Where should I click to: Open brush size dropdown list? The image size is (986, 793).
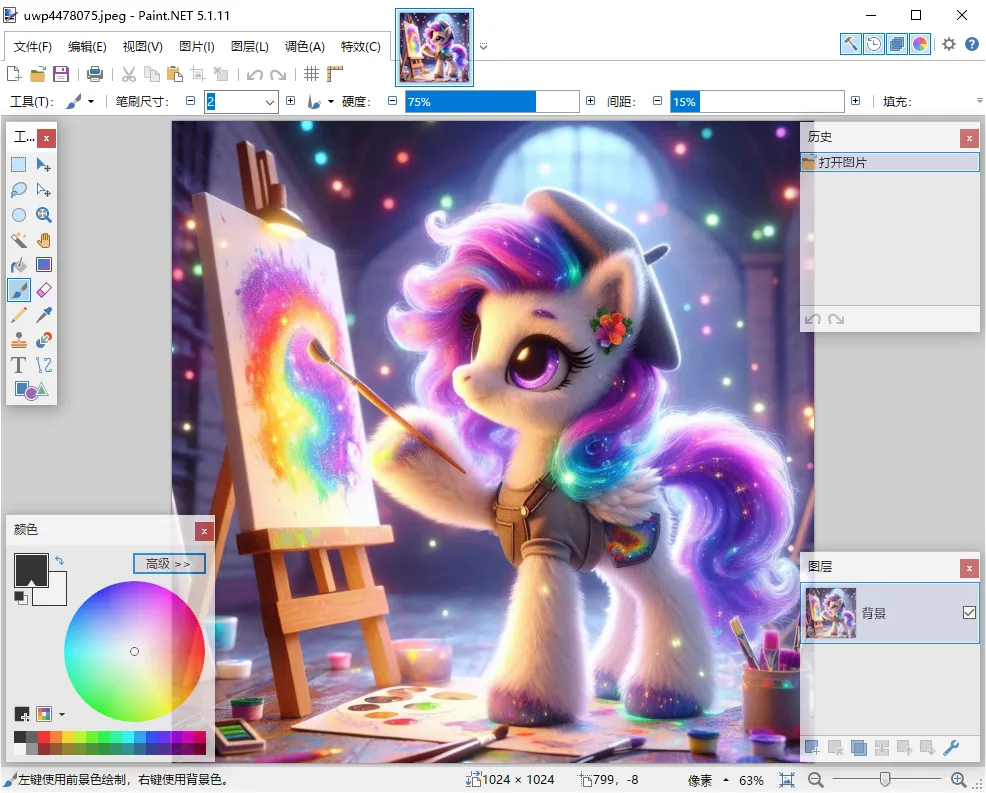[270, 102]
